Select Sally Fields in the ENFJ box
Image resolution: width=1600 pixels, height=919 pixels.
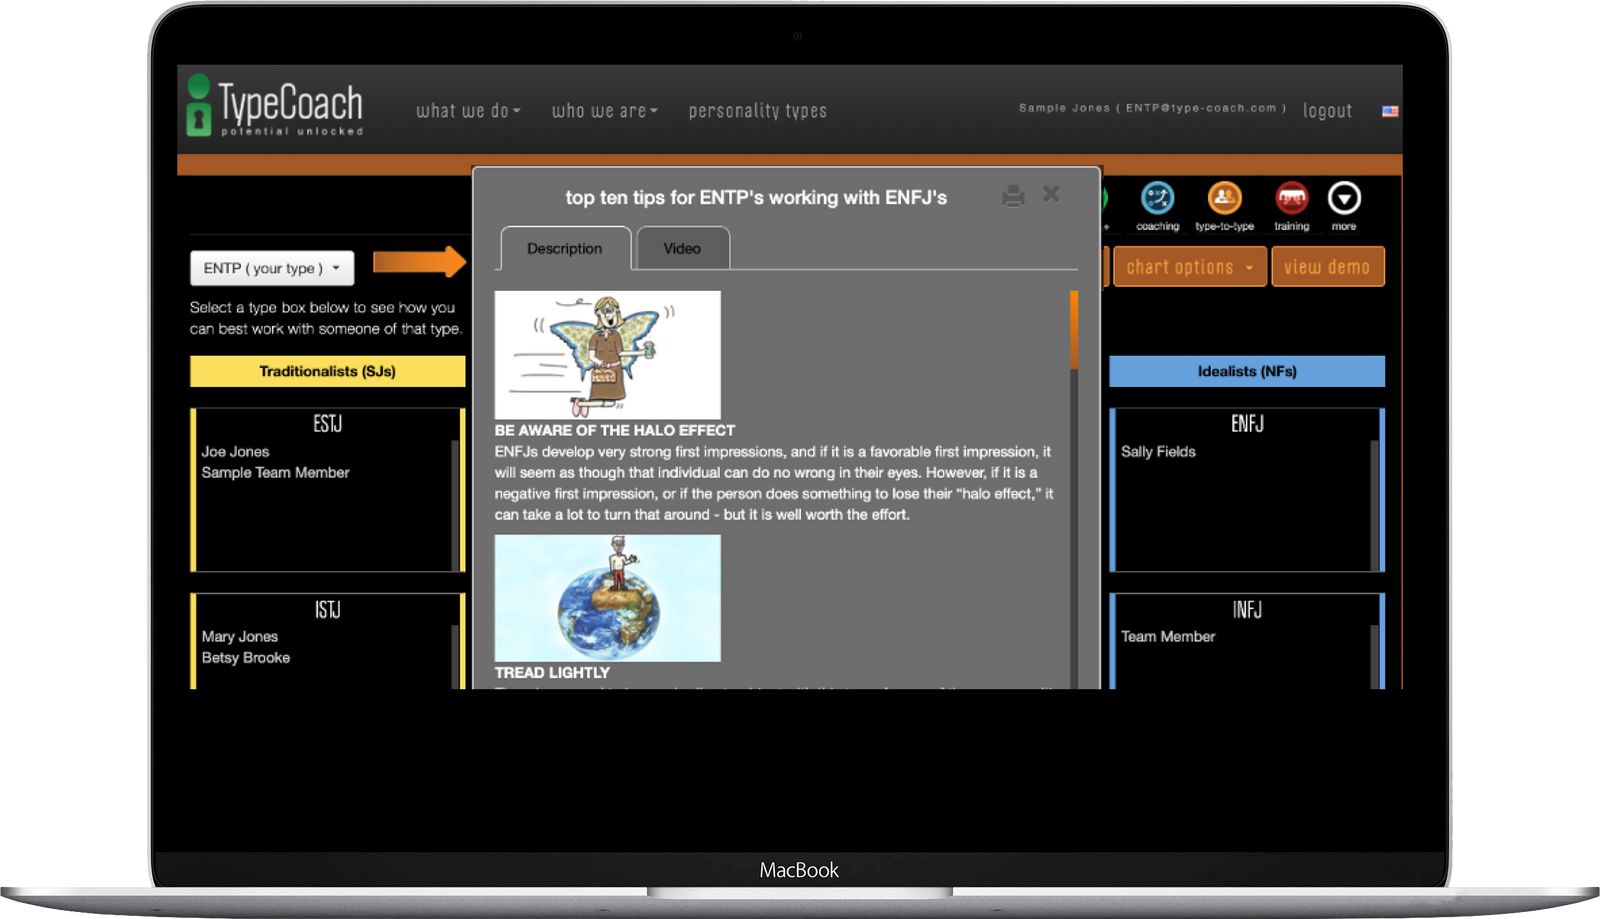coord(1158,452)
